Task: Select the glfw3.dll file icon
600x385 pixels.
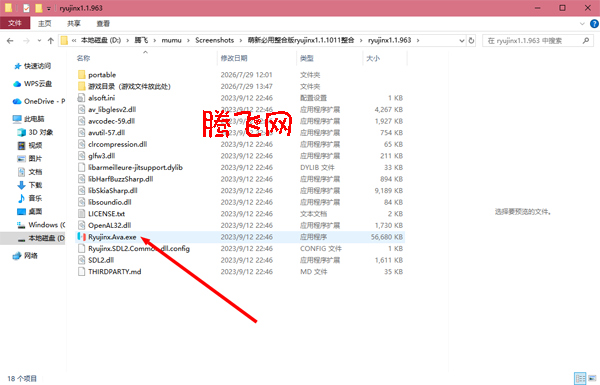Action: tap(81, 156)
